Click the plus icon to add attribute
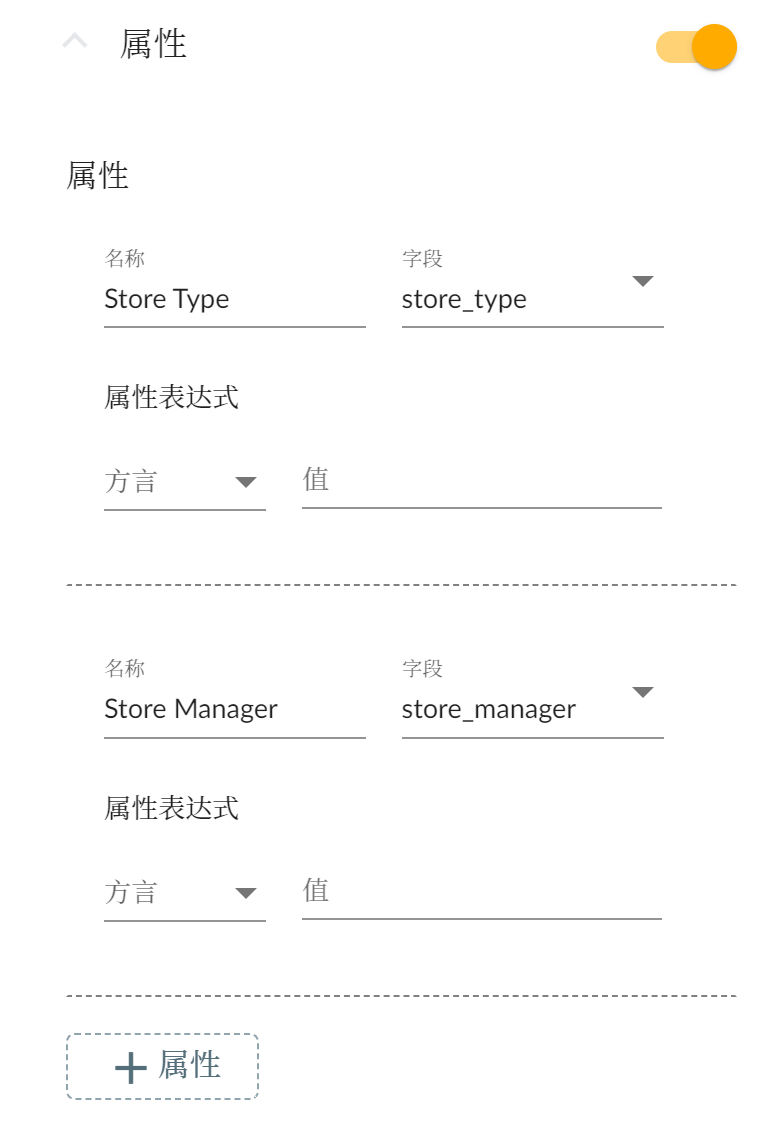782x1137 pixels. pos(131,1068)
